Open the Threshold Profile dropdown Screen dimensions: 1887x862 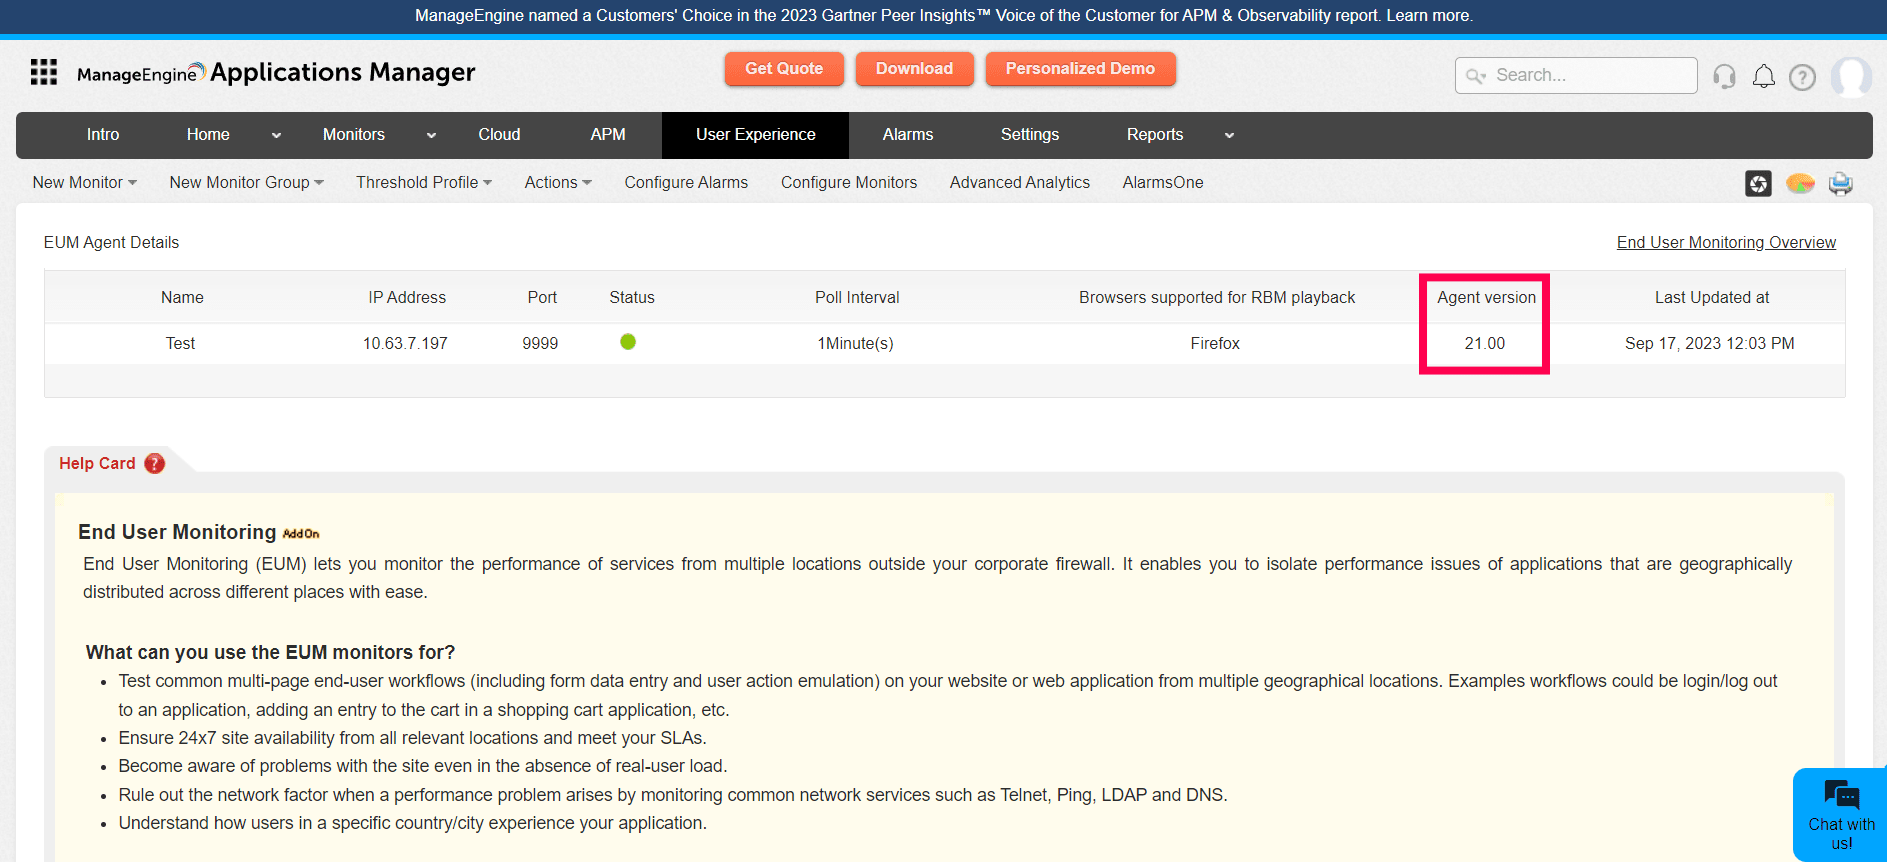424,182
